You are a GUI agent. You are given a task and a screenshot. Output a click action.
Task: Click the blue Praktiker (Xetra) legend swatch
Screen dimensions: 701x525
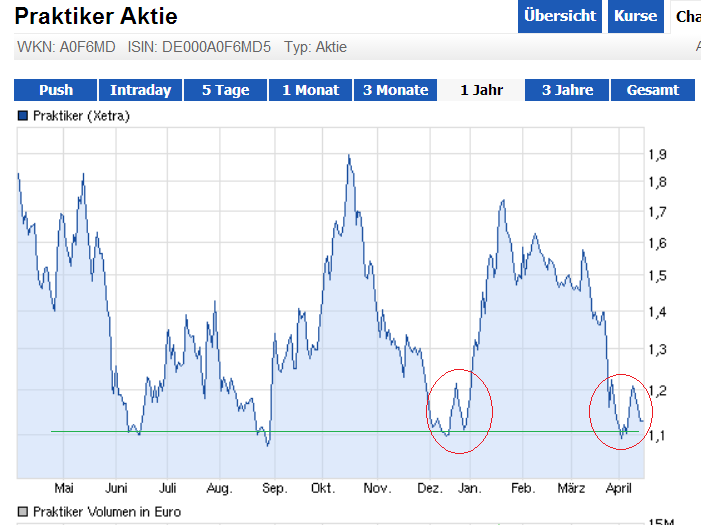point(22,116)
